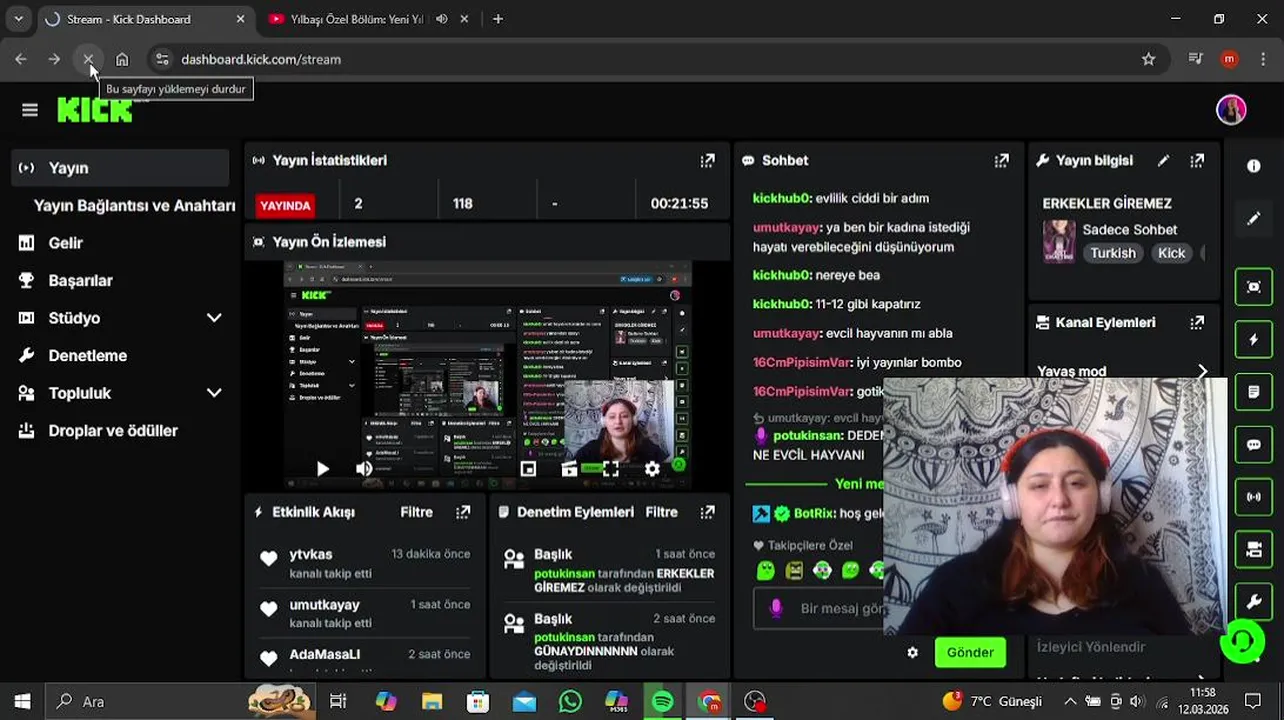Bookmark this page with the star
Image resolution: width=1284 pixels, height=720 pixels.
tap(1148, 59)
